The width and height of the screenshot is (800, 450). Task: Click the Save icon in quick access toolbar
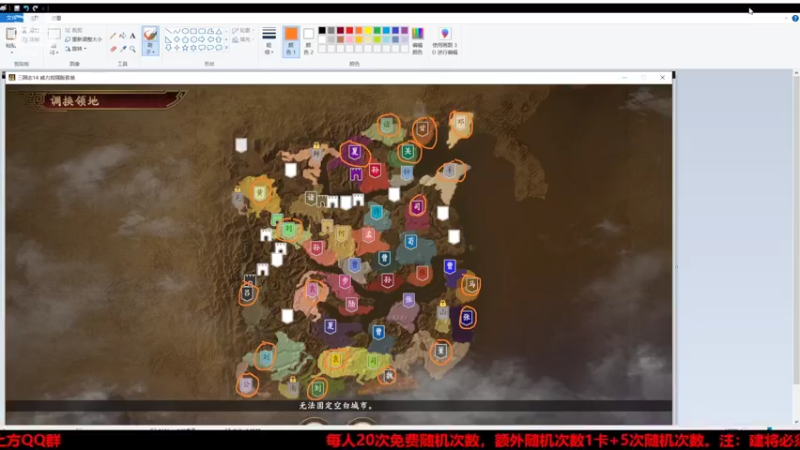16,8
